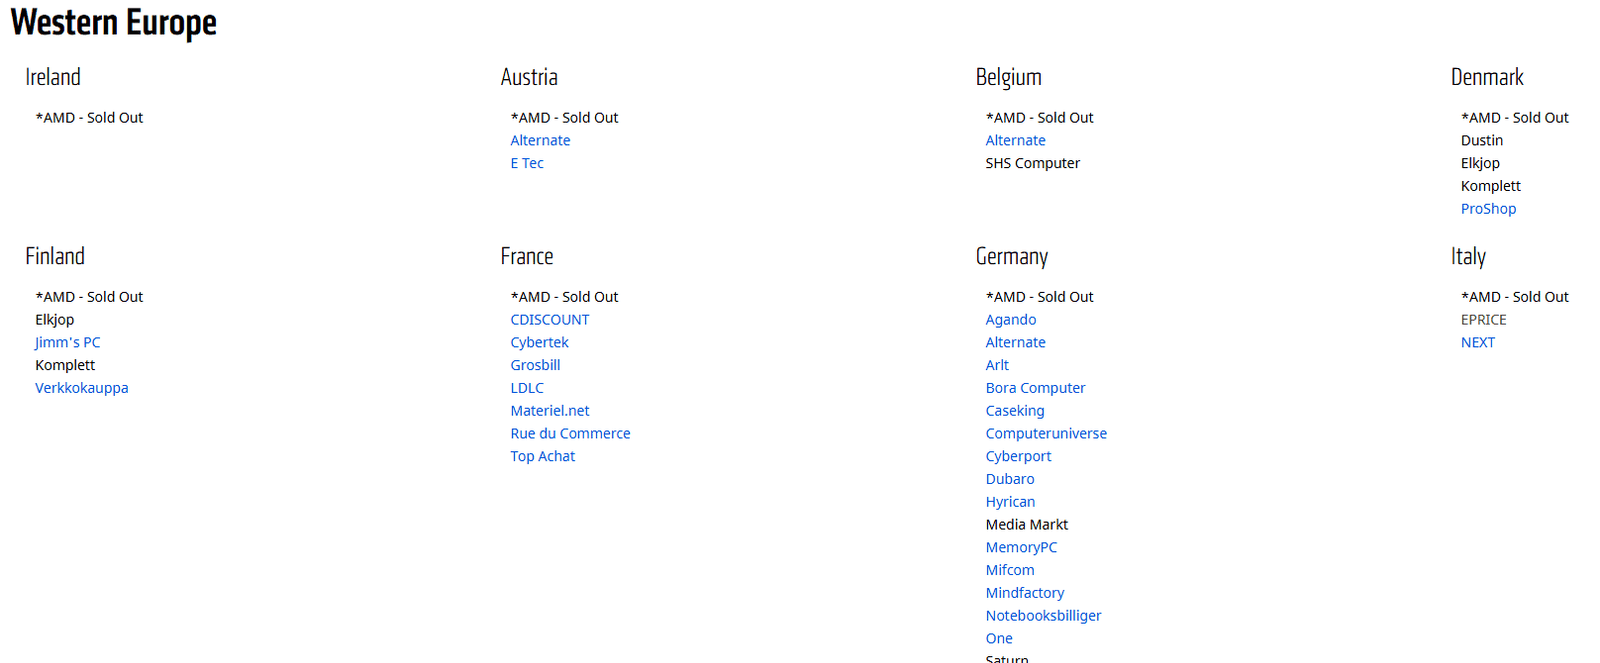Viewport: 1600px width, 663px height.
Task: Click the Grosbill link
Action: pyautogui.click(x=535, y=365)
